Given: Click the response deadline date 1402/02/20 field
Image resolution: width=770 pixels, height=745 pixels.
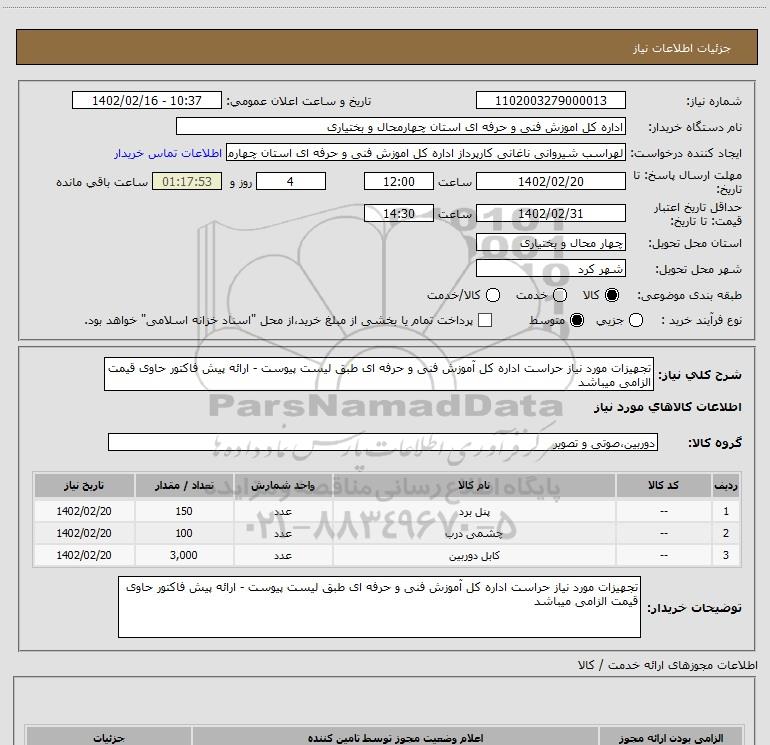Looking at the screenshot, I should coord(550,181).
